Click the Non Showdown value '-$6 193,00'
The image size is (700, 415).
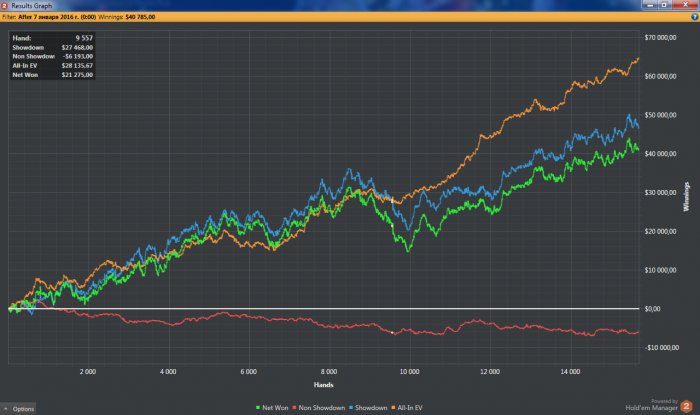click(x=78, y=56)
